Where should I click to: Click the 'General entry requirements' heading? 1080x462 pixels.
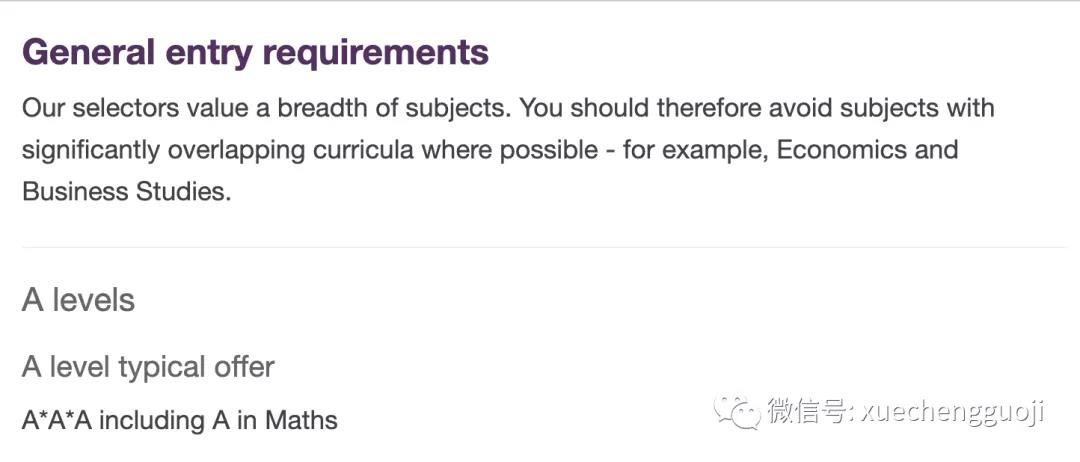click(256, 52)
